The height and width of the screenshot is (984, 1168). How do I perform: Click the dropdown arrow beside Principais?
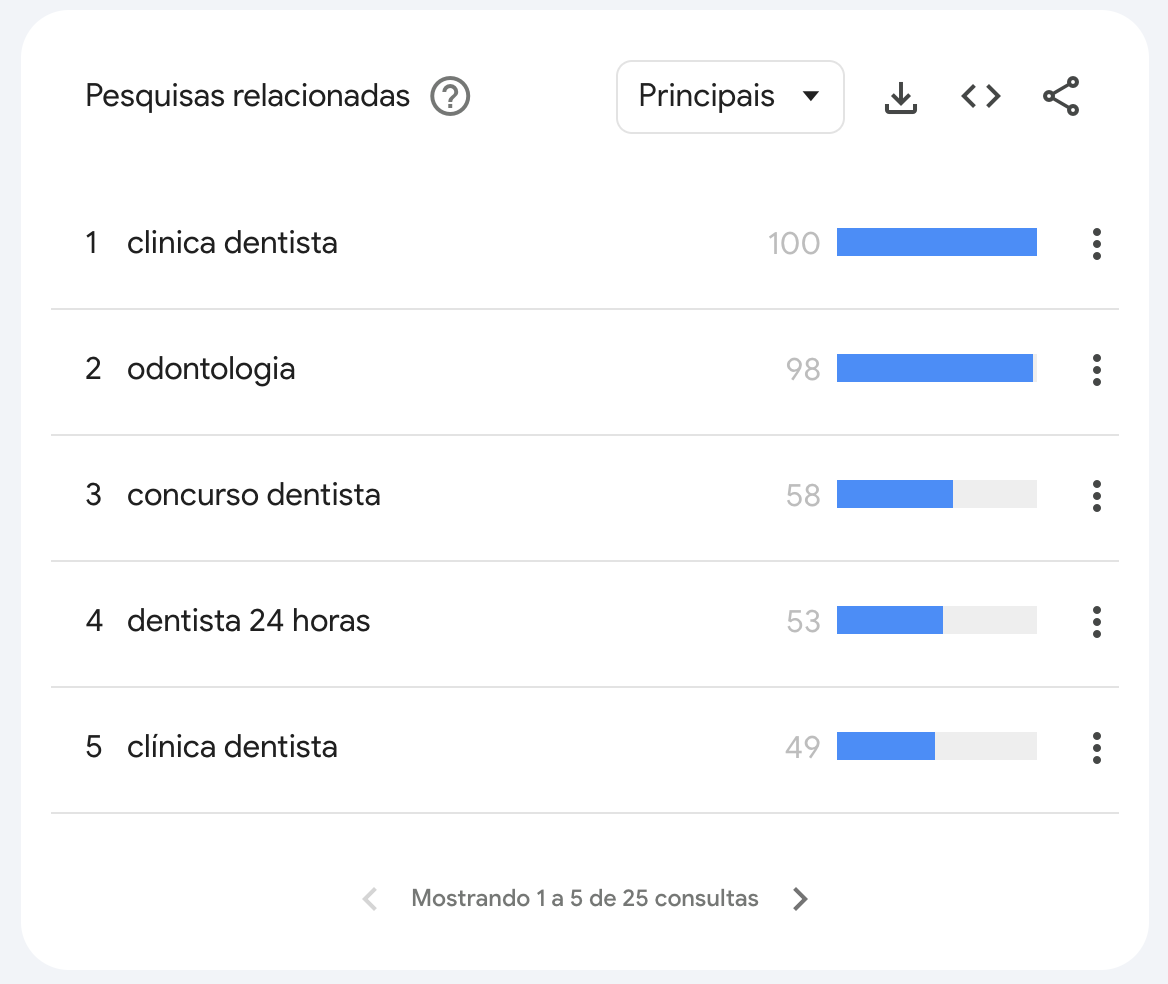coord(812,97)
